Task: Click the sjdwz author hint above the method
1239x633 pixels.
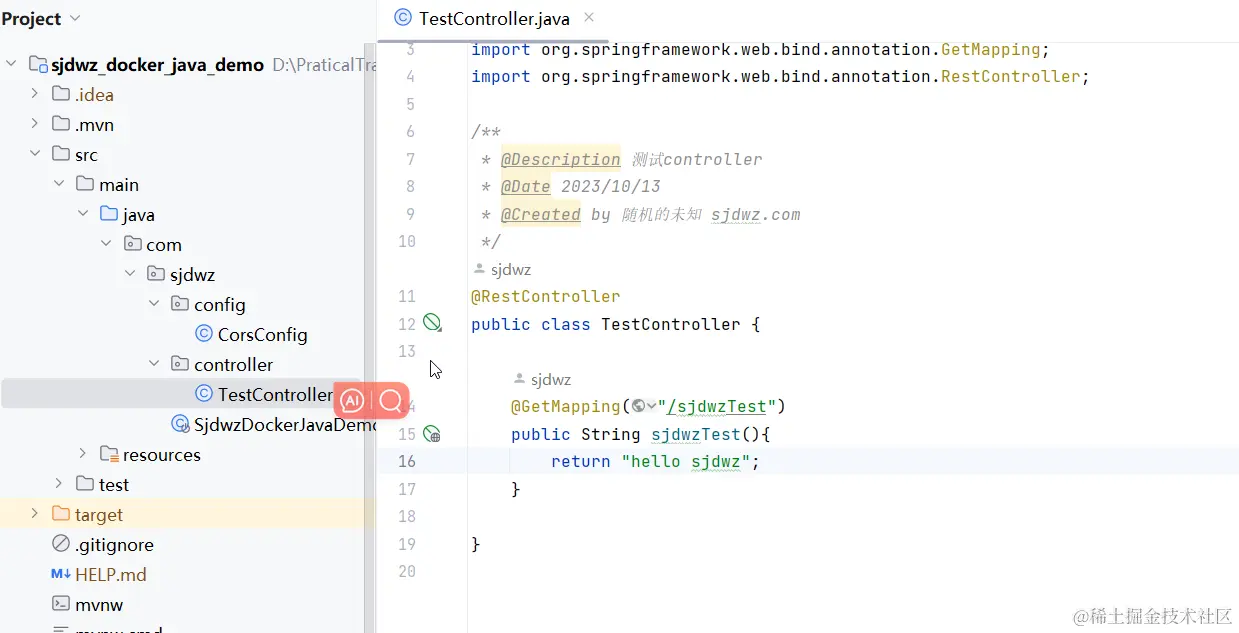Action: (542, 379)
